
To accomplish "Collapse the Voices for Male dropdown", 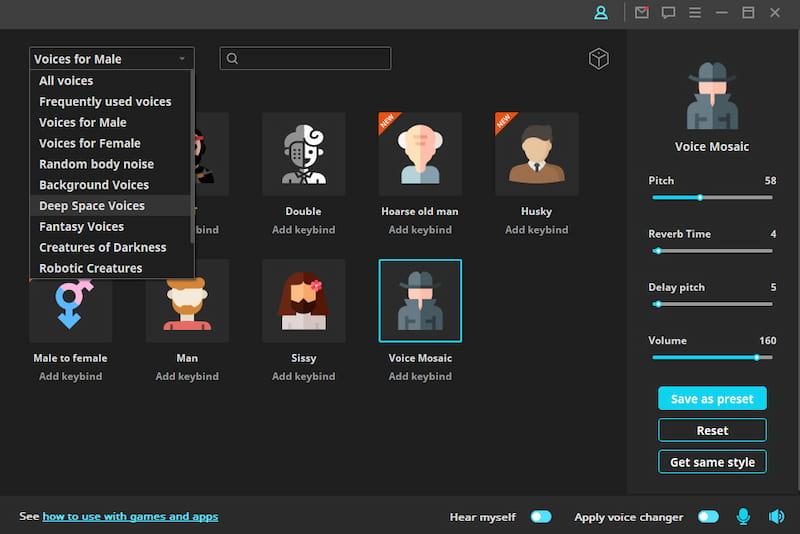I will 112,59.
